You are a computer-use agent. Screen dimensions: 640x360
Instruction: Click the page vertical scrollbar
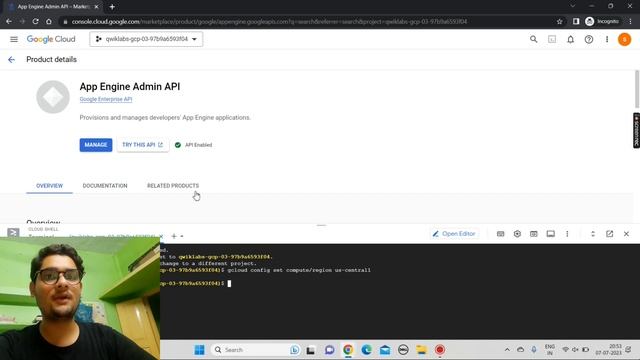[x=637, y=89]
